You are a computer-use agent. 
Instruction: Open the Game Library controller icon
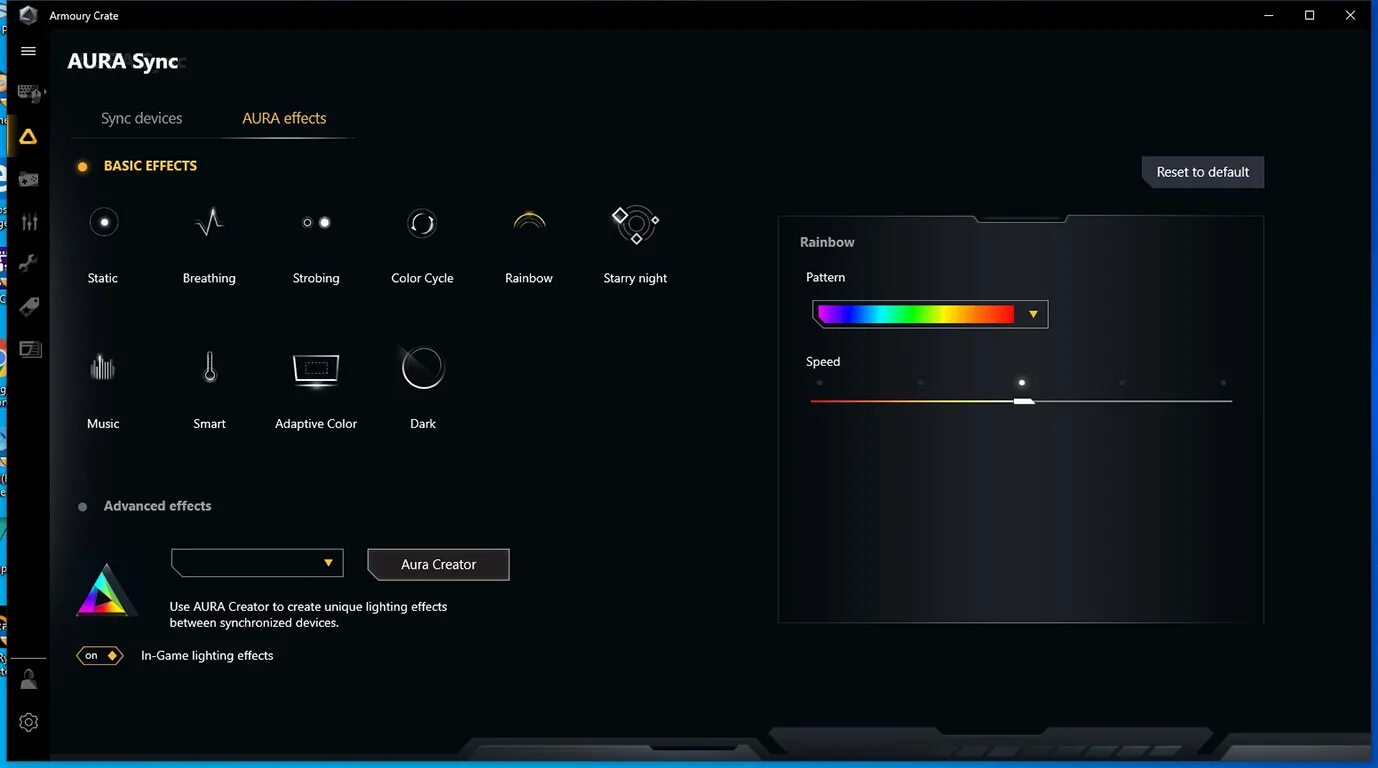(x=28, y=179)
